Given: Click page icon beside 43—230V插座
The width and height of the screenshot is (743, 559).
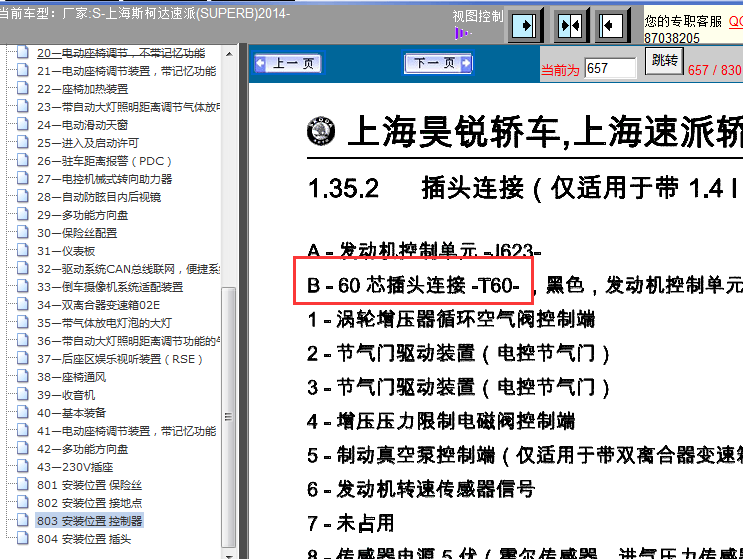Looking at the screenshot, I should pyautogui.click(x=22, y=466).
